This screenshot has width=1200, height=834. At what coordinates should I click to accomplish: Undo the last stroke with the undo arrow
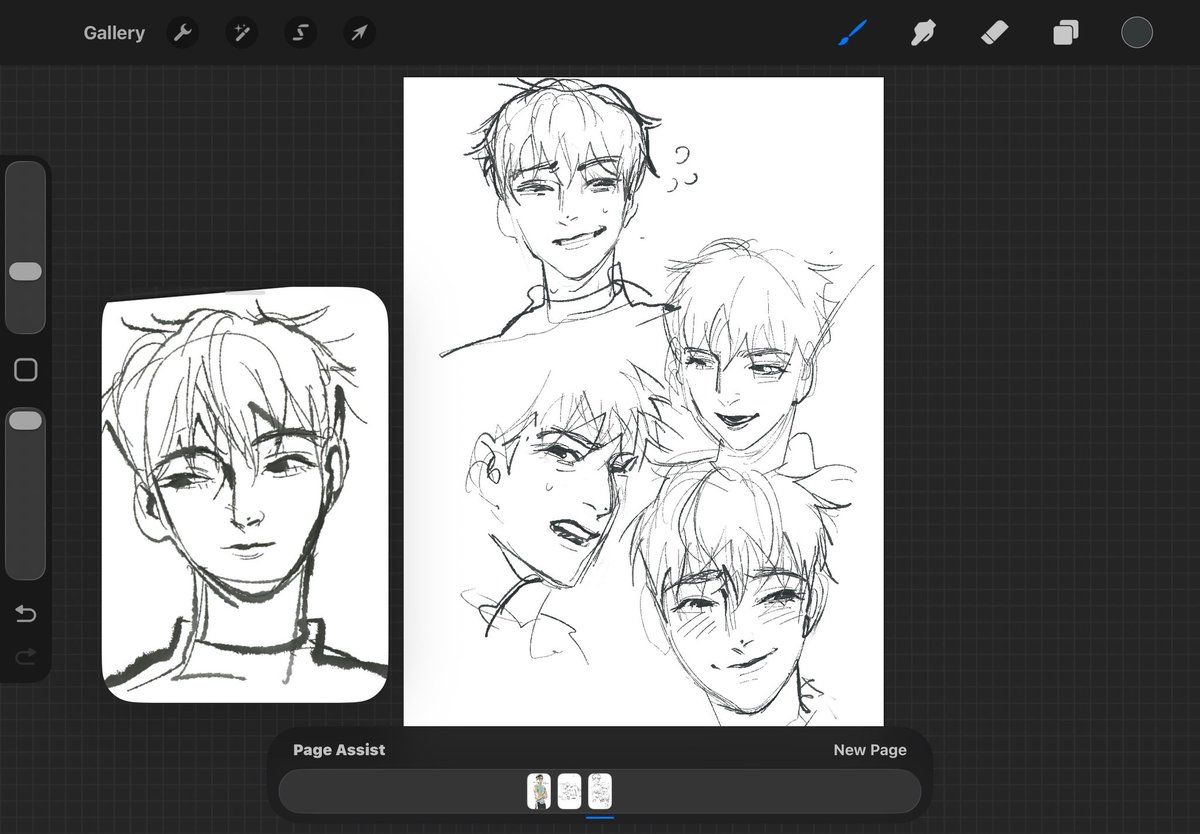tap(25, 614)
